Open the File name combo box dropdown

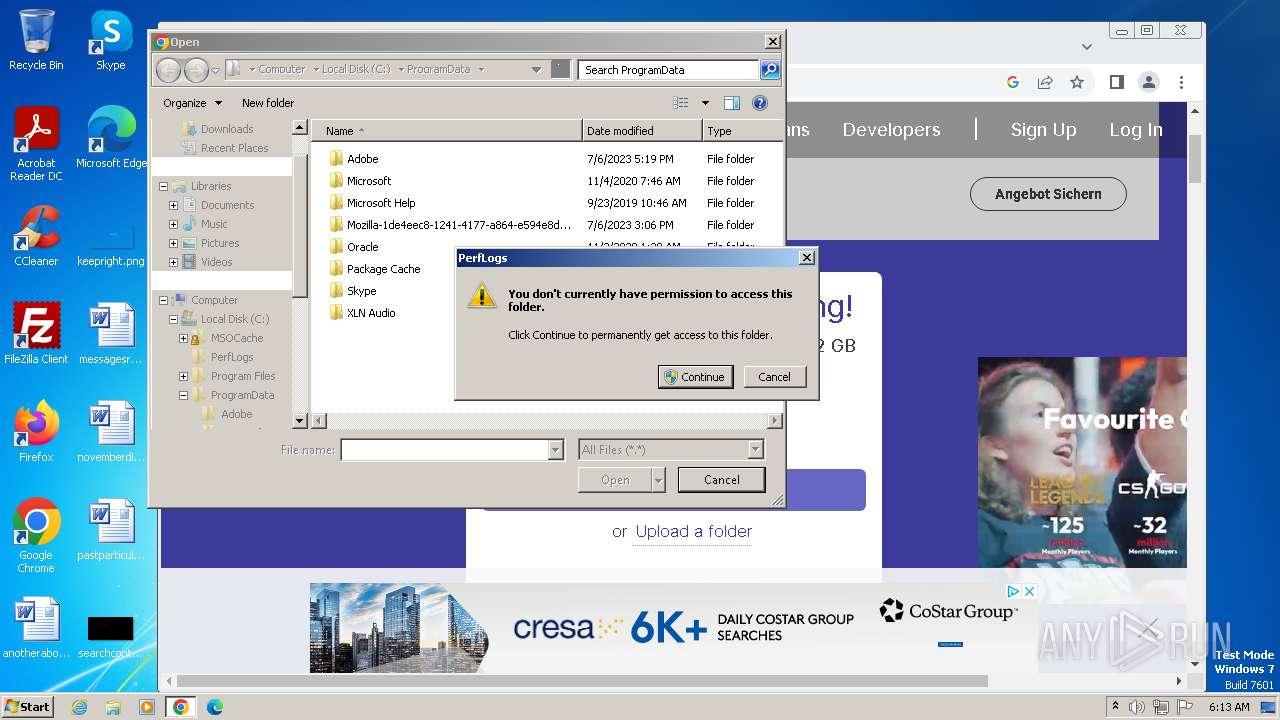tap(555, 450)
